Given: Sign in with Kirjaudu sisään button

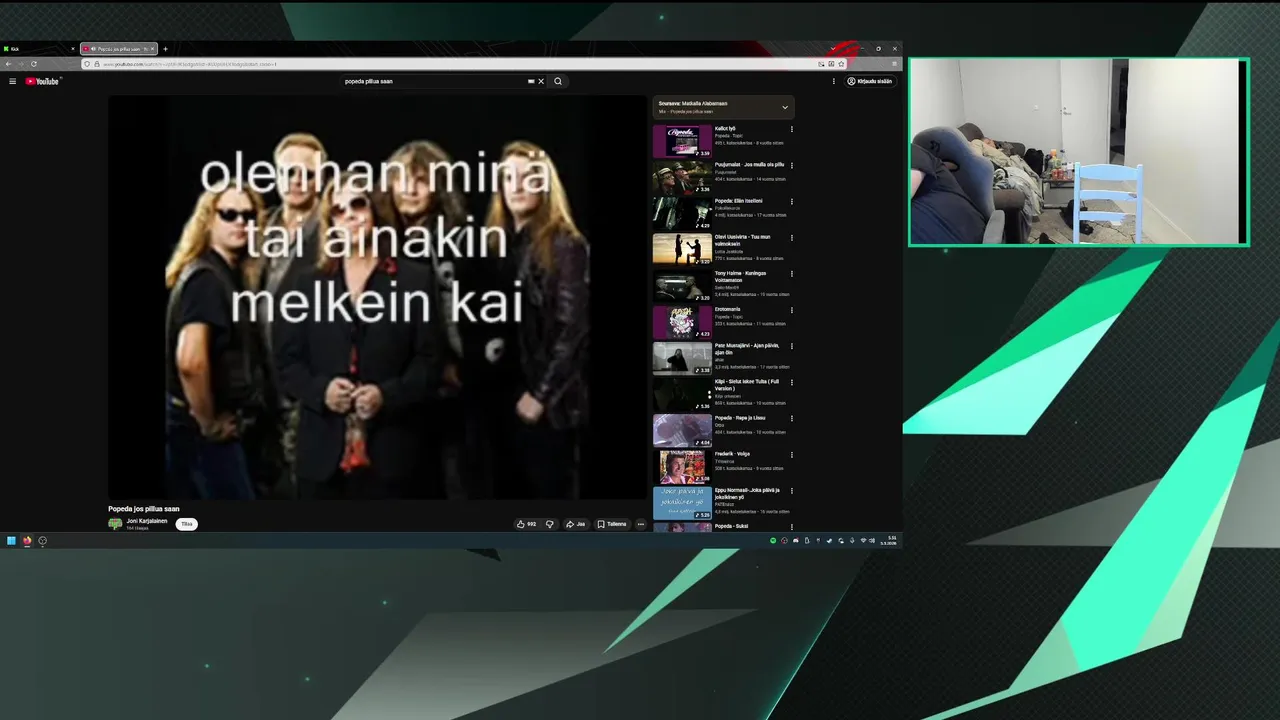Looking at the screenshot, I should pos(870,81).
